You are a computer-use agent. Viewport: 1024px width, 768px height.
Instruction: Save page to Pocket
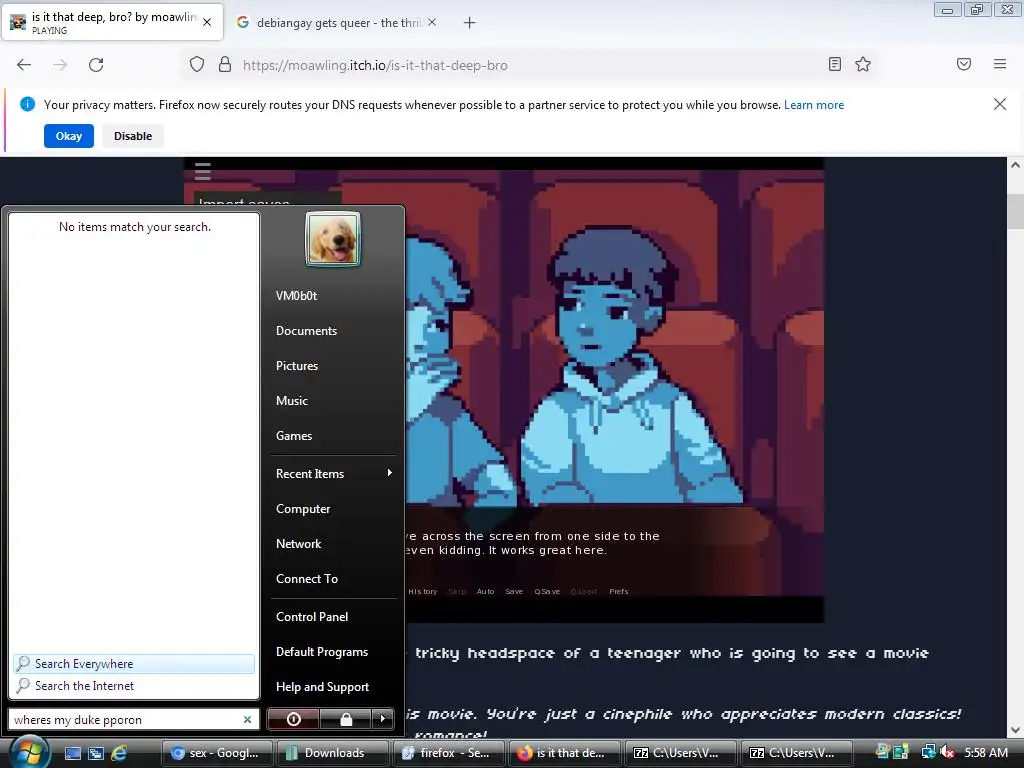[963, 64]
